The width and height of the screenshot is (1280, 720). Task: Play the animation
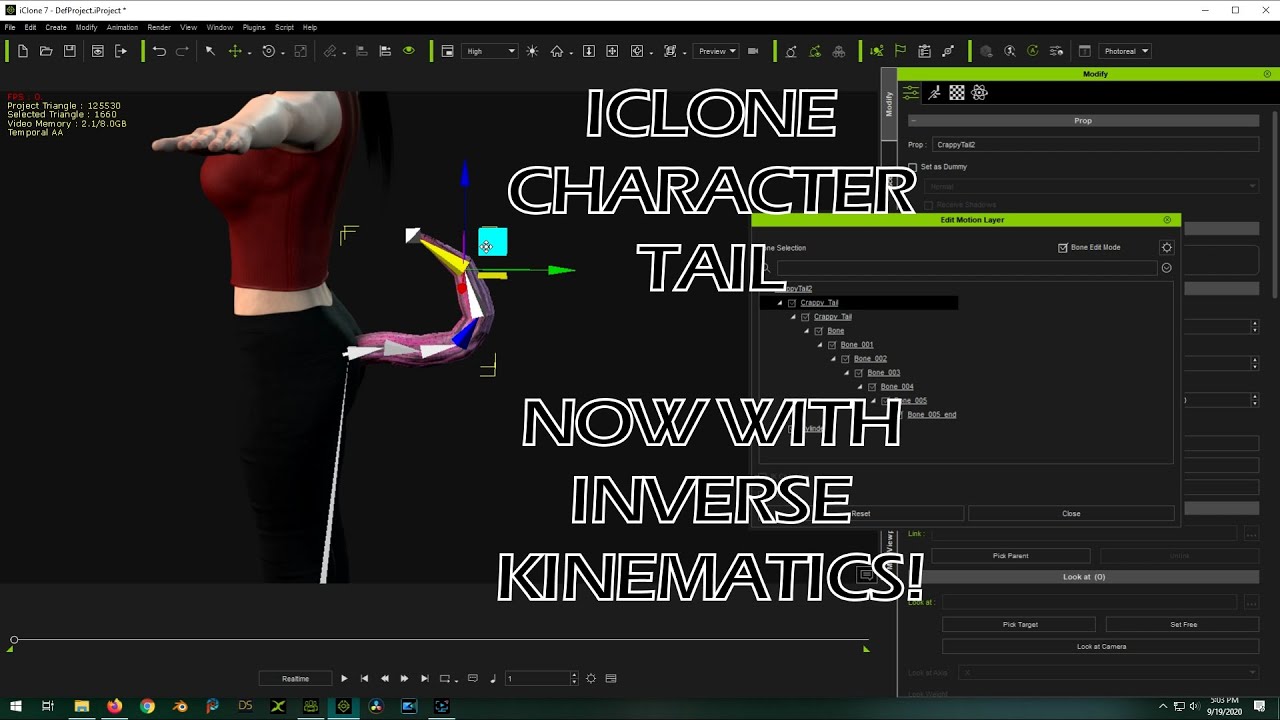tap(344, 678)
